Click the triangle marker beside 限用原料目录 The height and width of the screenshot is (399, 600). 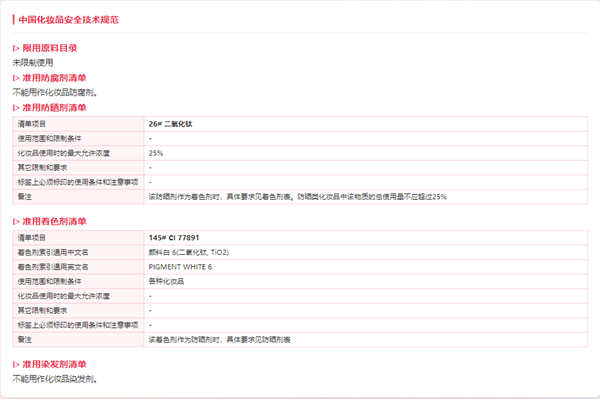16,48
